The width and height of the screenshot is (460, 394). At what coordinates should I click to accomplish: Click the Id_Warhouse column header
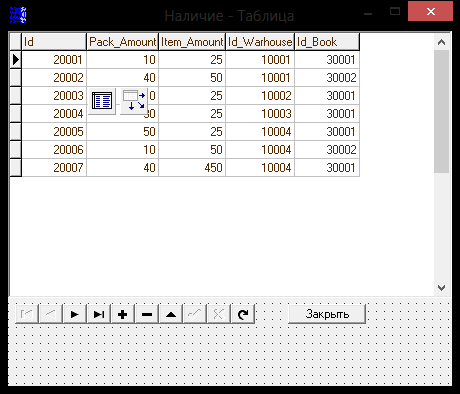[x=260, y=42]
